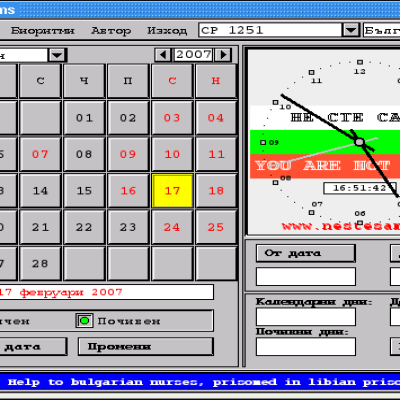Select day 04 in the calendar
400x400 pixels.
(x=216, y=118)
